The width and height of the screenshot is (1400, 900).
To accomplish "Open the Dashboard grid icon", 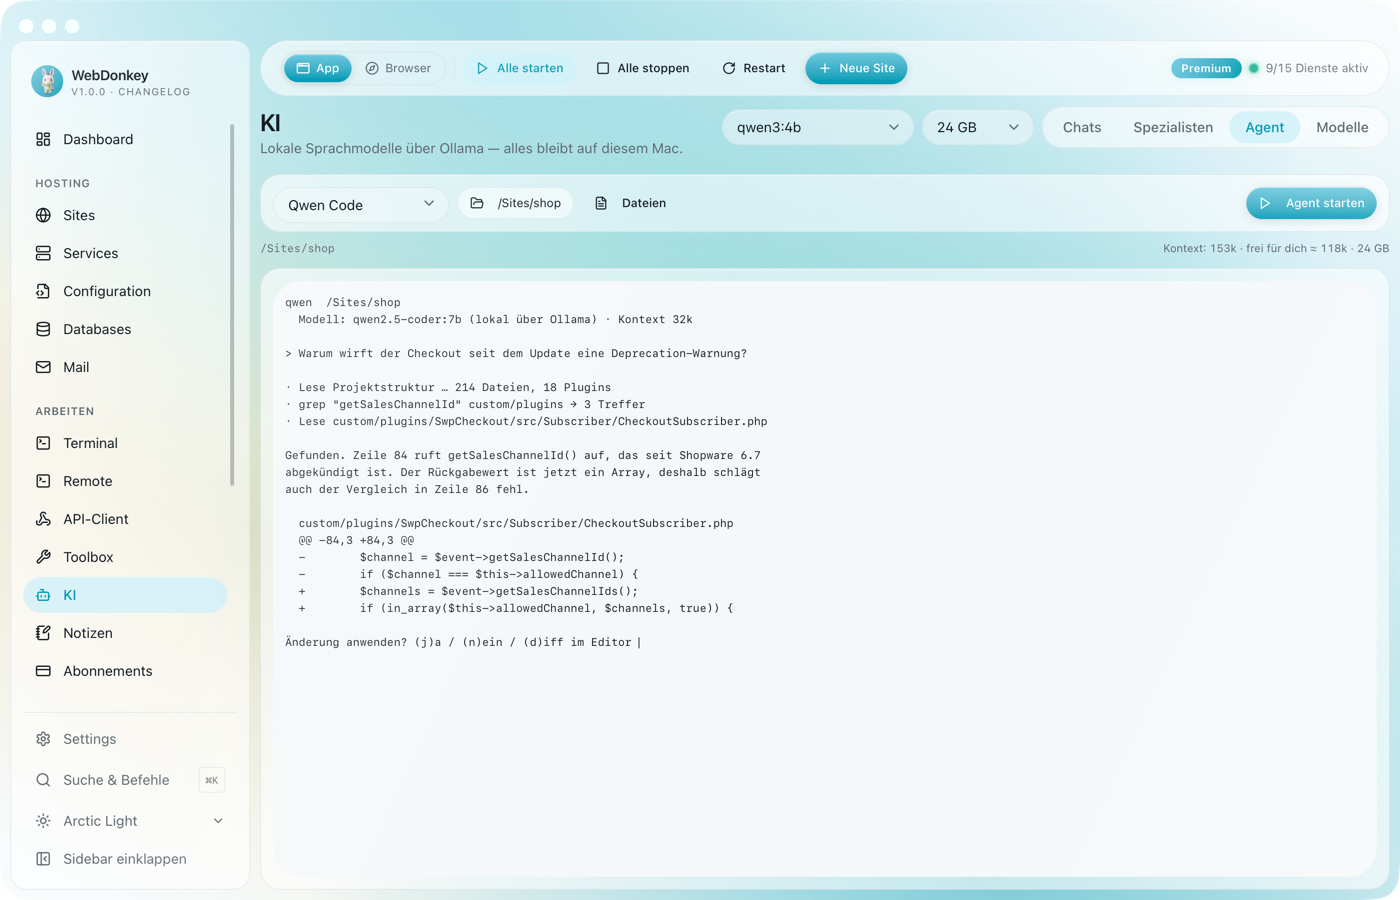I will coord(43,139).
